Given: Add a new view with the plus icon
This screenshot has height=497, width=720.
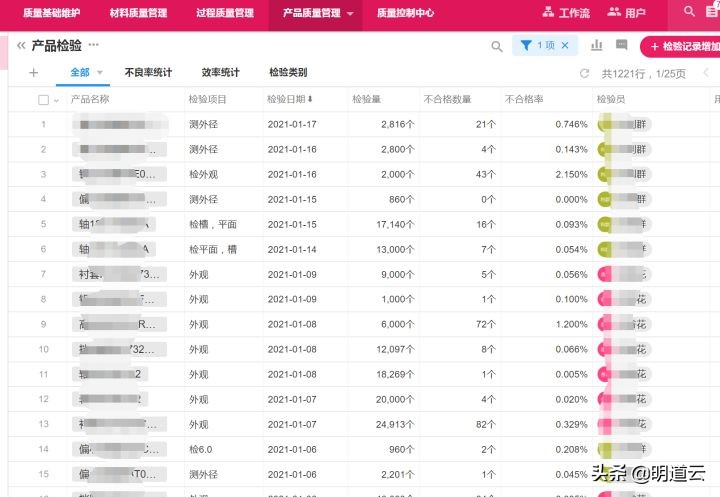Looking at the screenshot, I should tap(34, 72).
